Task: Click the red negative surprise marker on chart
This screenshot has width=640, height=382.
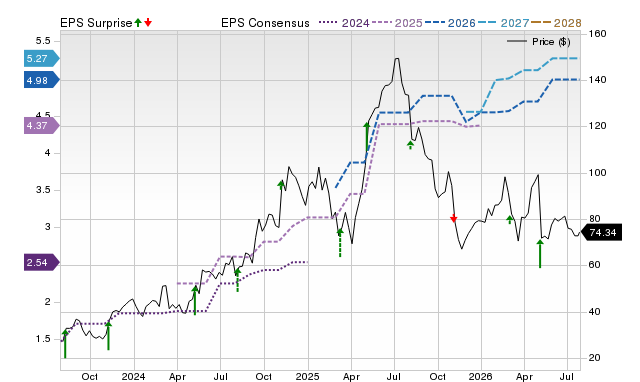Action: coord(453,218)
